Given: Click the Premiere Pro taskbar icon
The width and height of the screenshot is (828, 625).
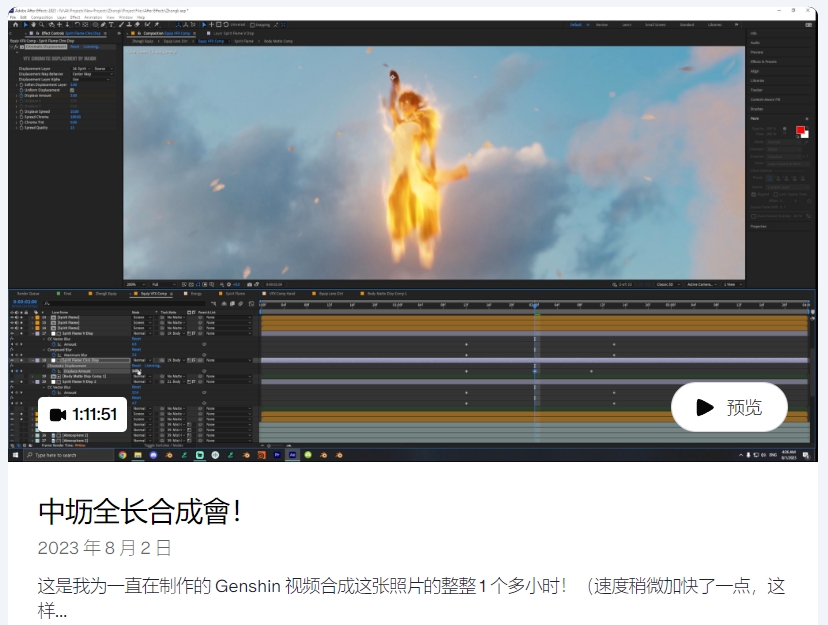Looking at the screenshot, I should (277, 455).
